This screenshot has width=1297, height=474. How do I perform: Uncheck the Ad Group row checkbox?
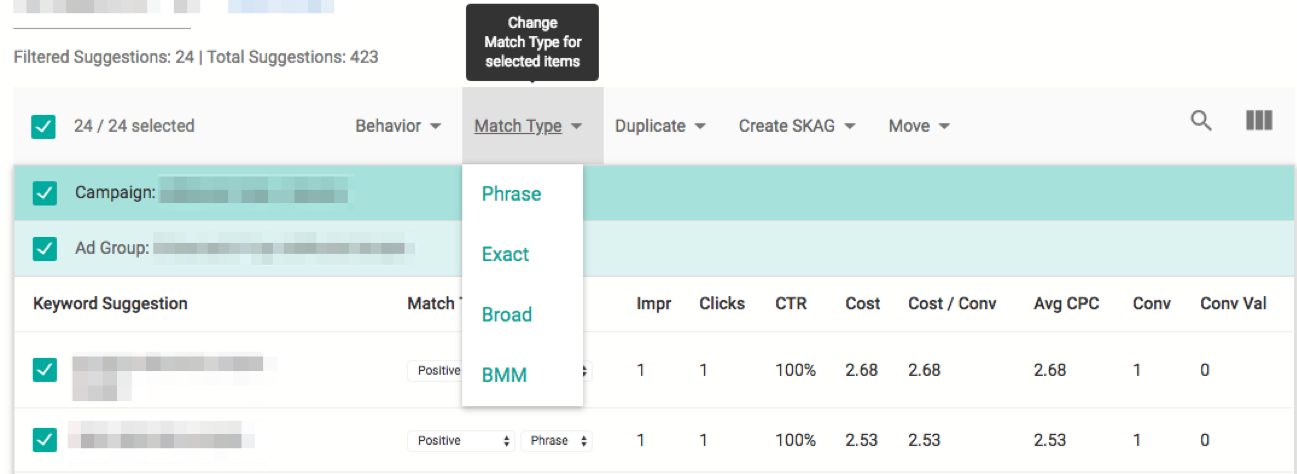(44, 248)
